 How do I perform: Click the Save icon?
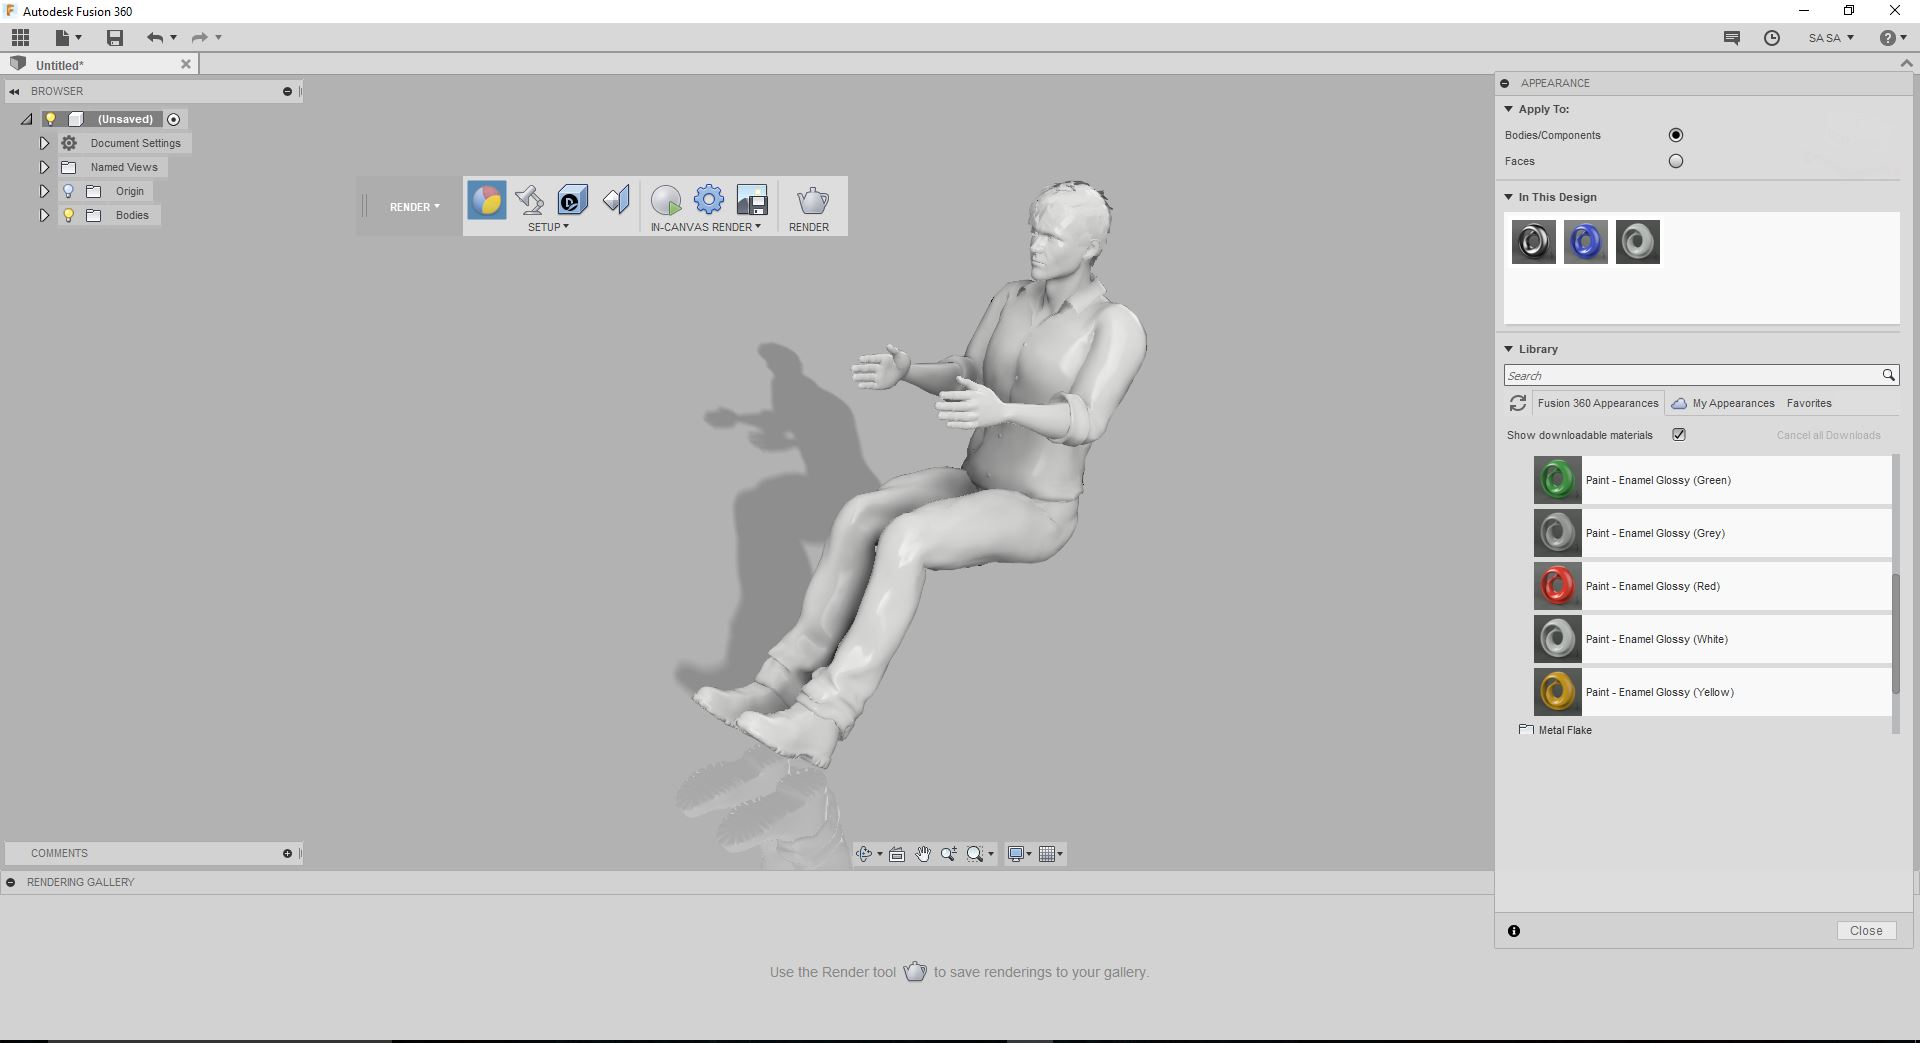pyautogui.click(x=115, y=37)
